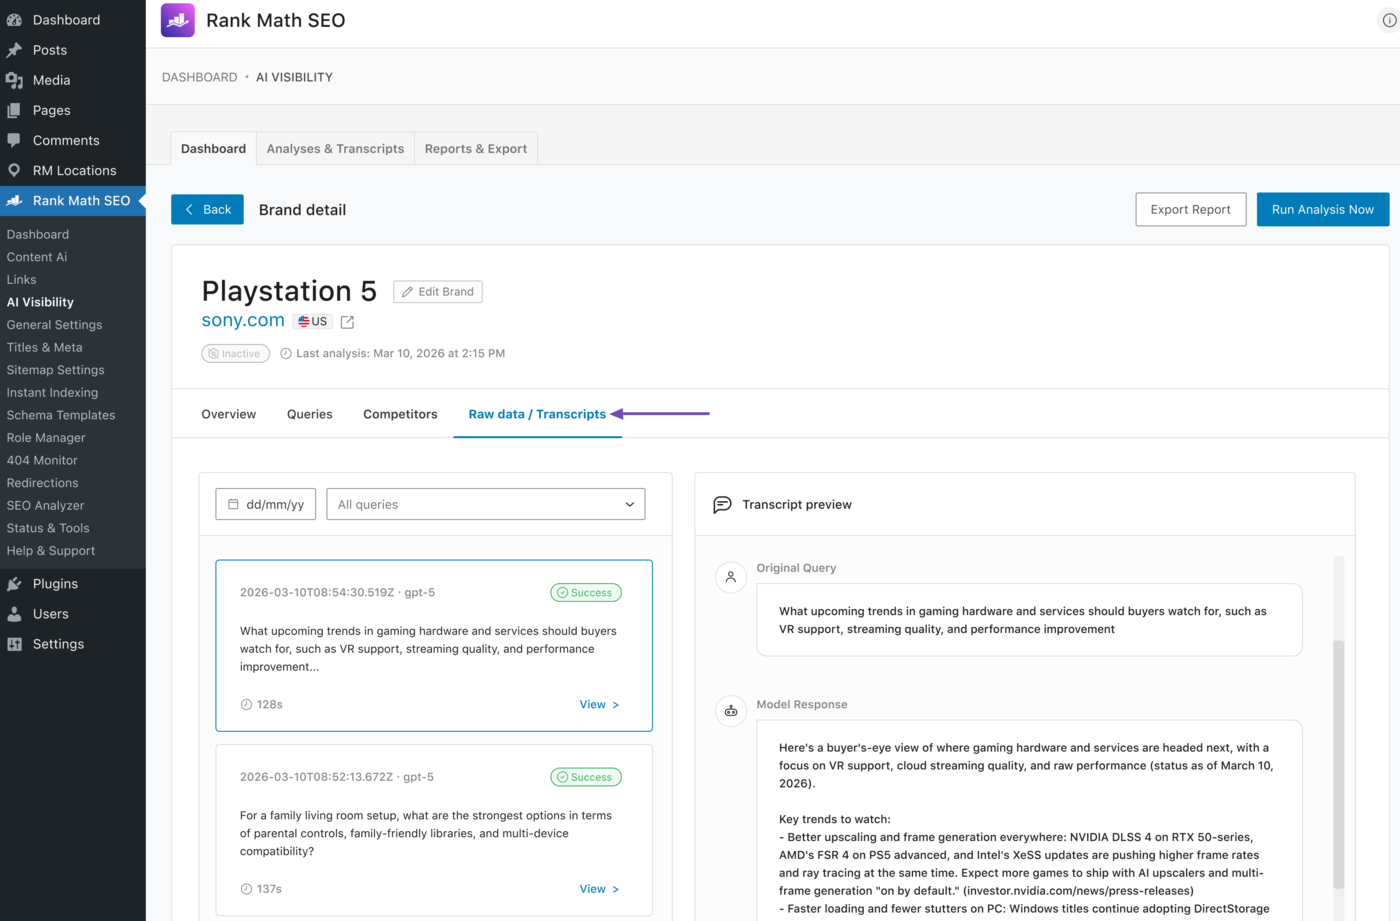Image resolution: width=1400 pixels, height=921 pixels.
Task: Click the Pages icon in the sidebar
Action: [14, 110]
